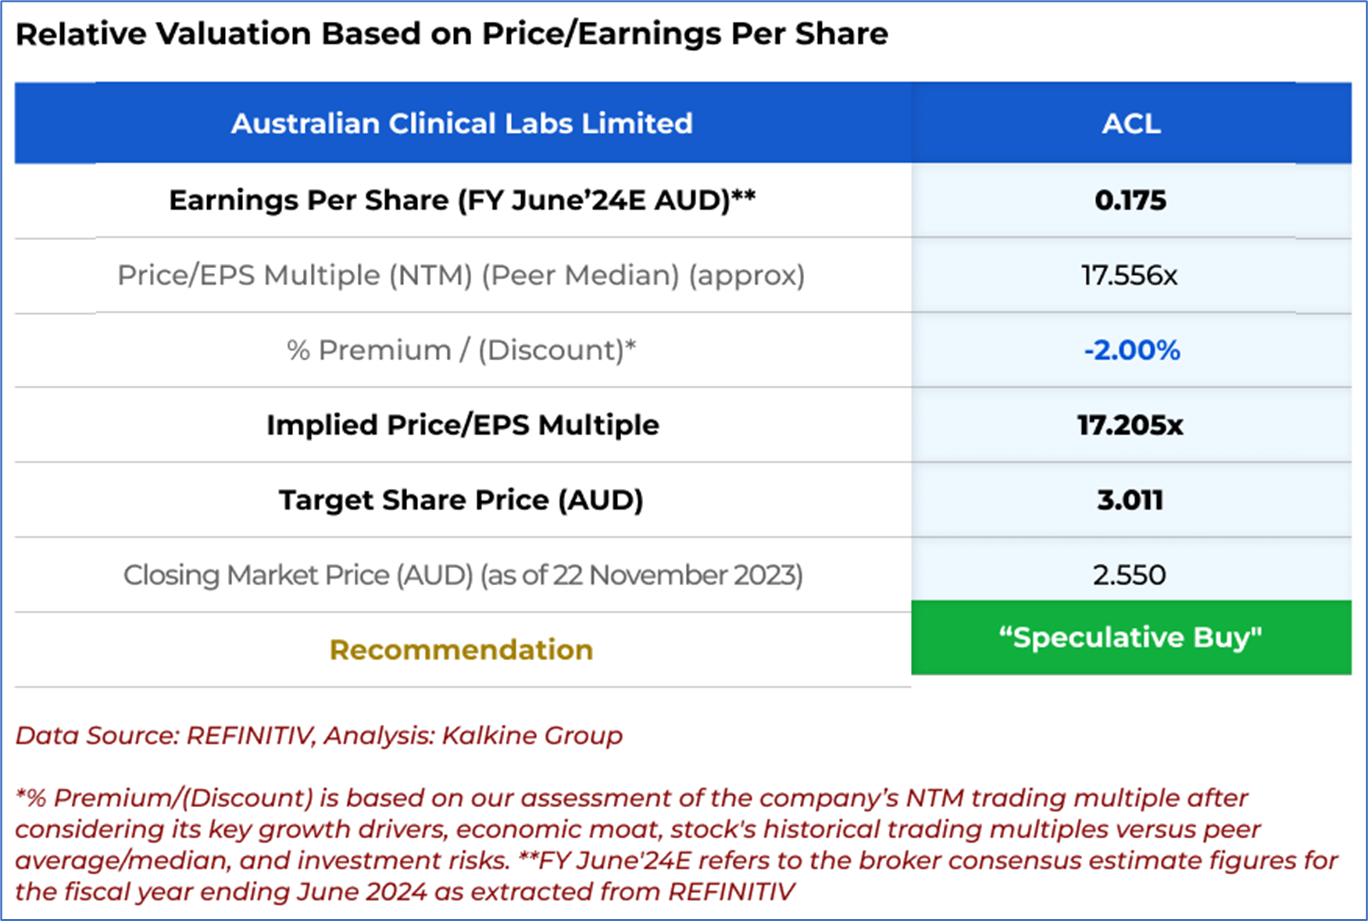Select the Price/EPS Multiple Peer Median label
Viewport: 1368px width, 921px height.
pos(461,275)
